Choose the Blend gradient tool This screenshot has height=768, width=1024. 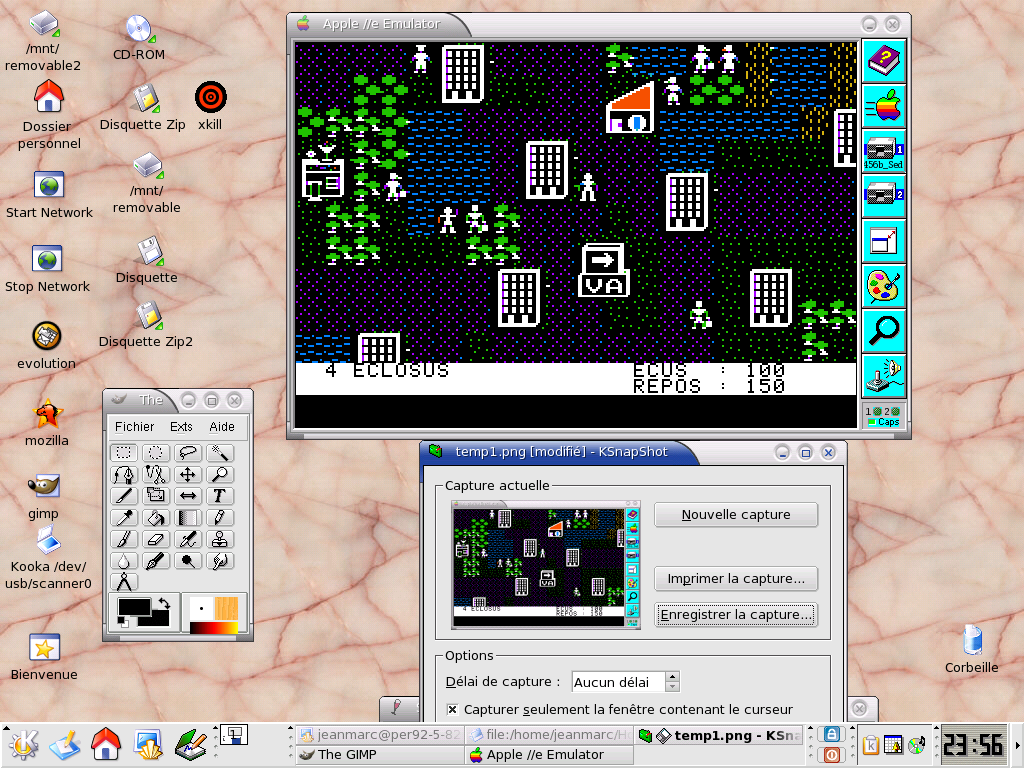pos(187,517)
